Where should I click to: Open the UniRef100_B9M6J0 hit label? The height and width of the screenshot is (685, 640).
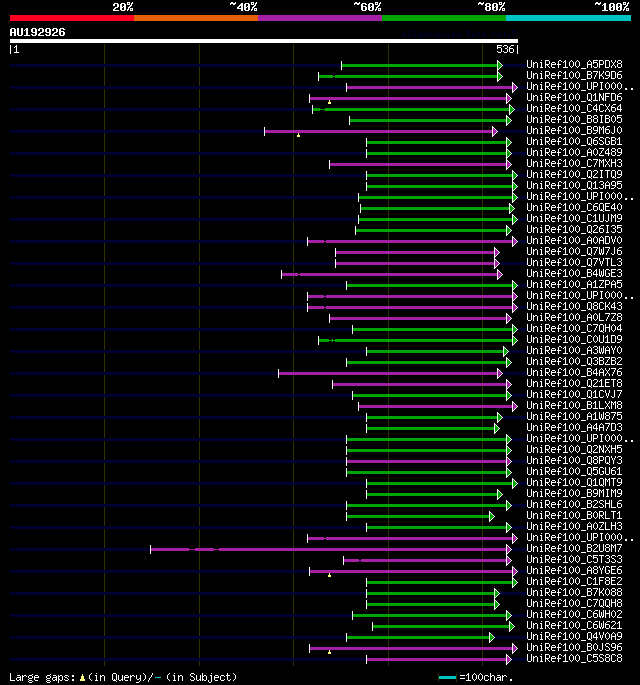(x=574, y=131)
